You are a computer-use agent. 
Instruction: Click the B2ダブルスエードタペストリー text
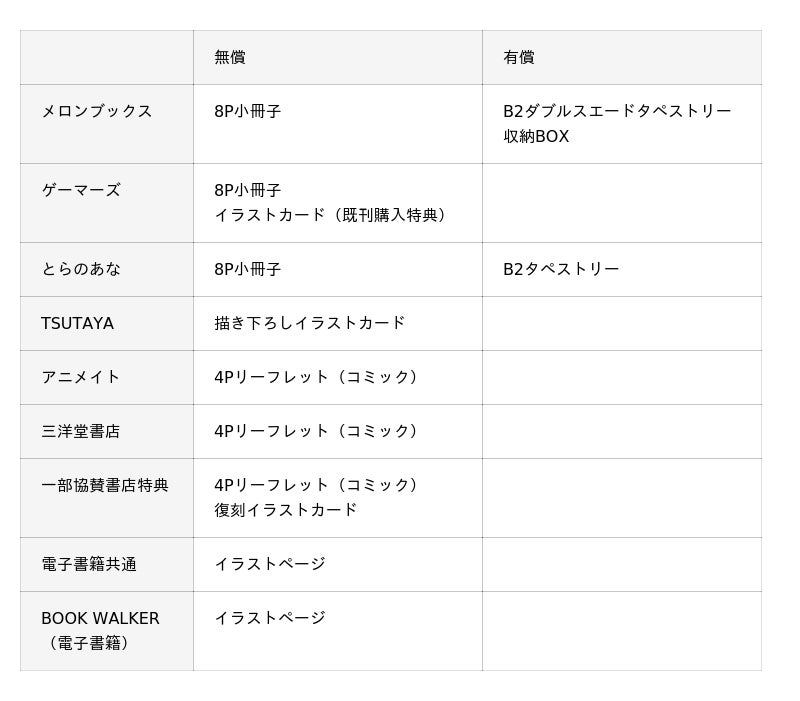click(x=617, y=112)
